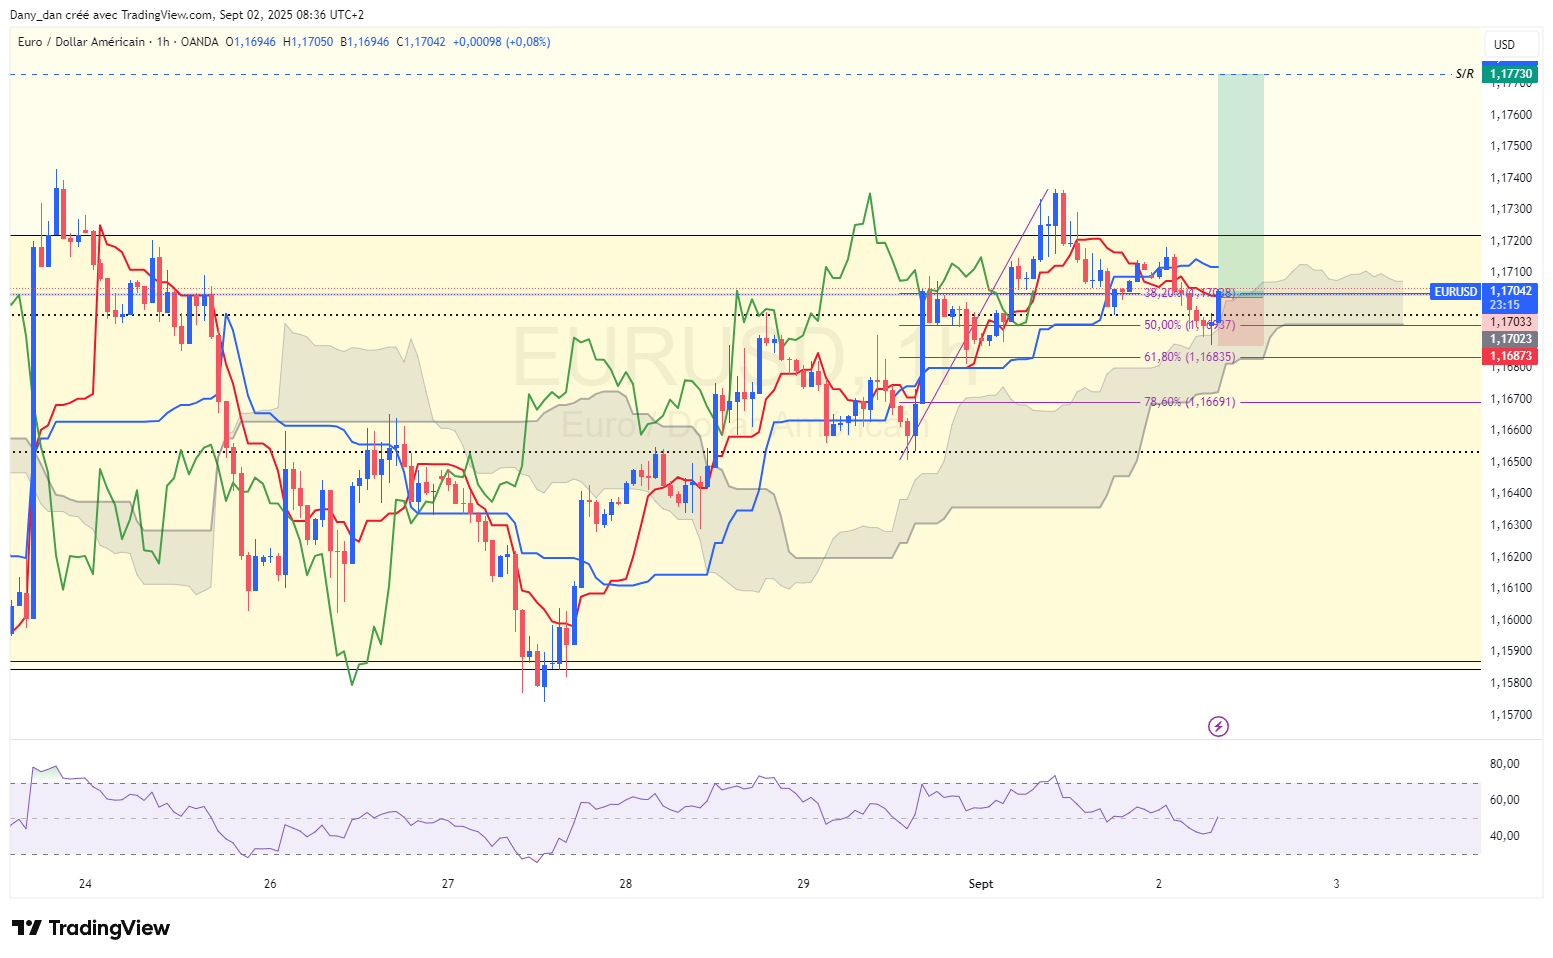Select the high value H1,17050
Viewport: 1553px width, 958px height.
[308, 42]
